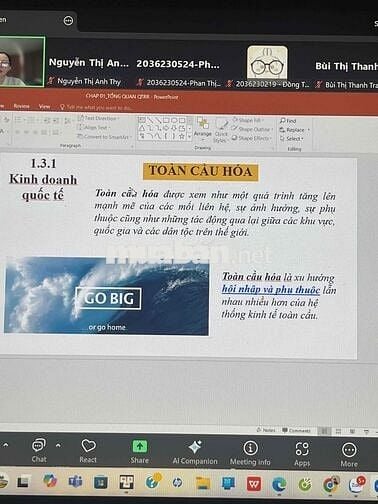Open HP app on the taskbar
The height and width of the screenshot is (504, 378).
tap(177, 482)
